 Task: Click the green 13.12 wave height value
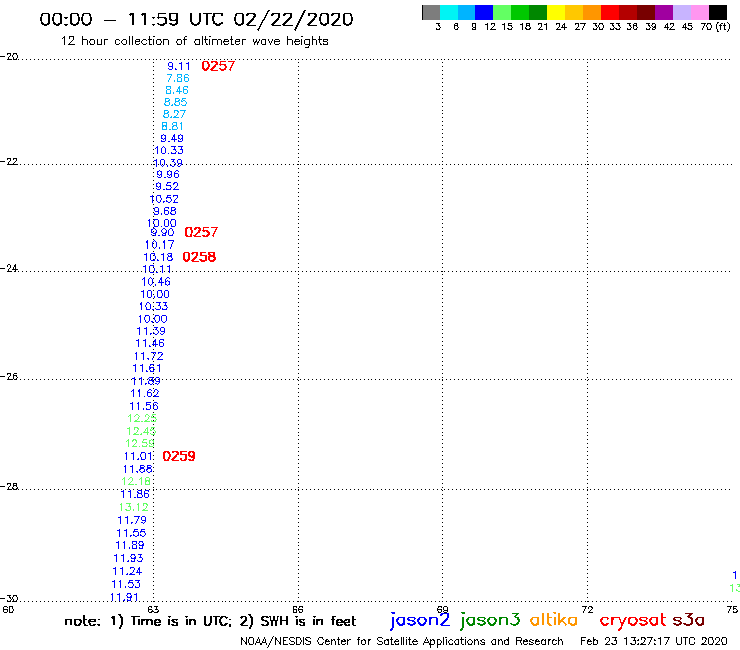click(x=134, y=507)
